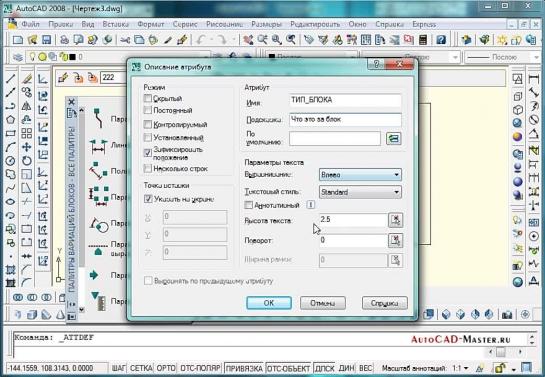Click the lock icon in status bar

point(500,368)
